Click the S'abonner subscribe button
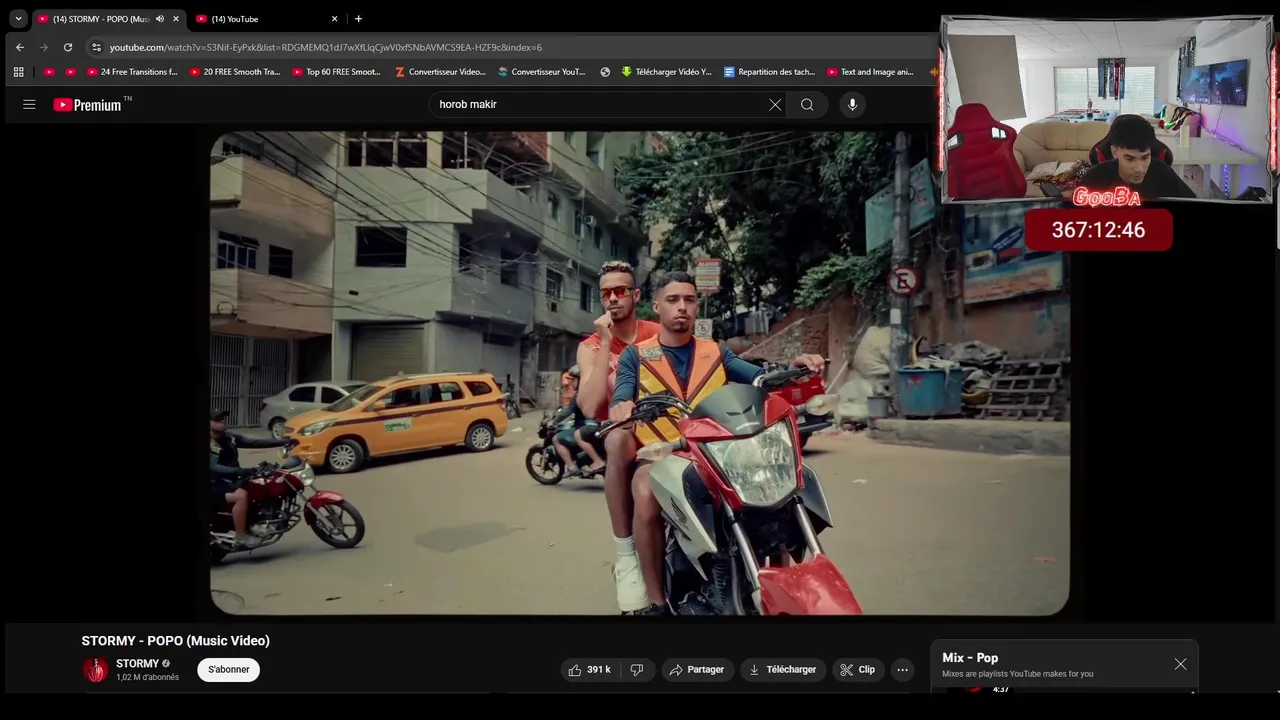This screenshot has height=720, width=1280. tap(229, 670)
